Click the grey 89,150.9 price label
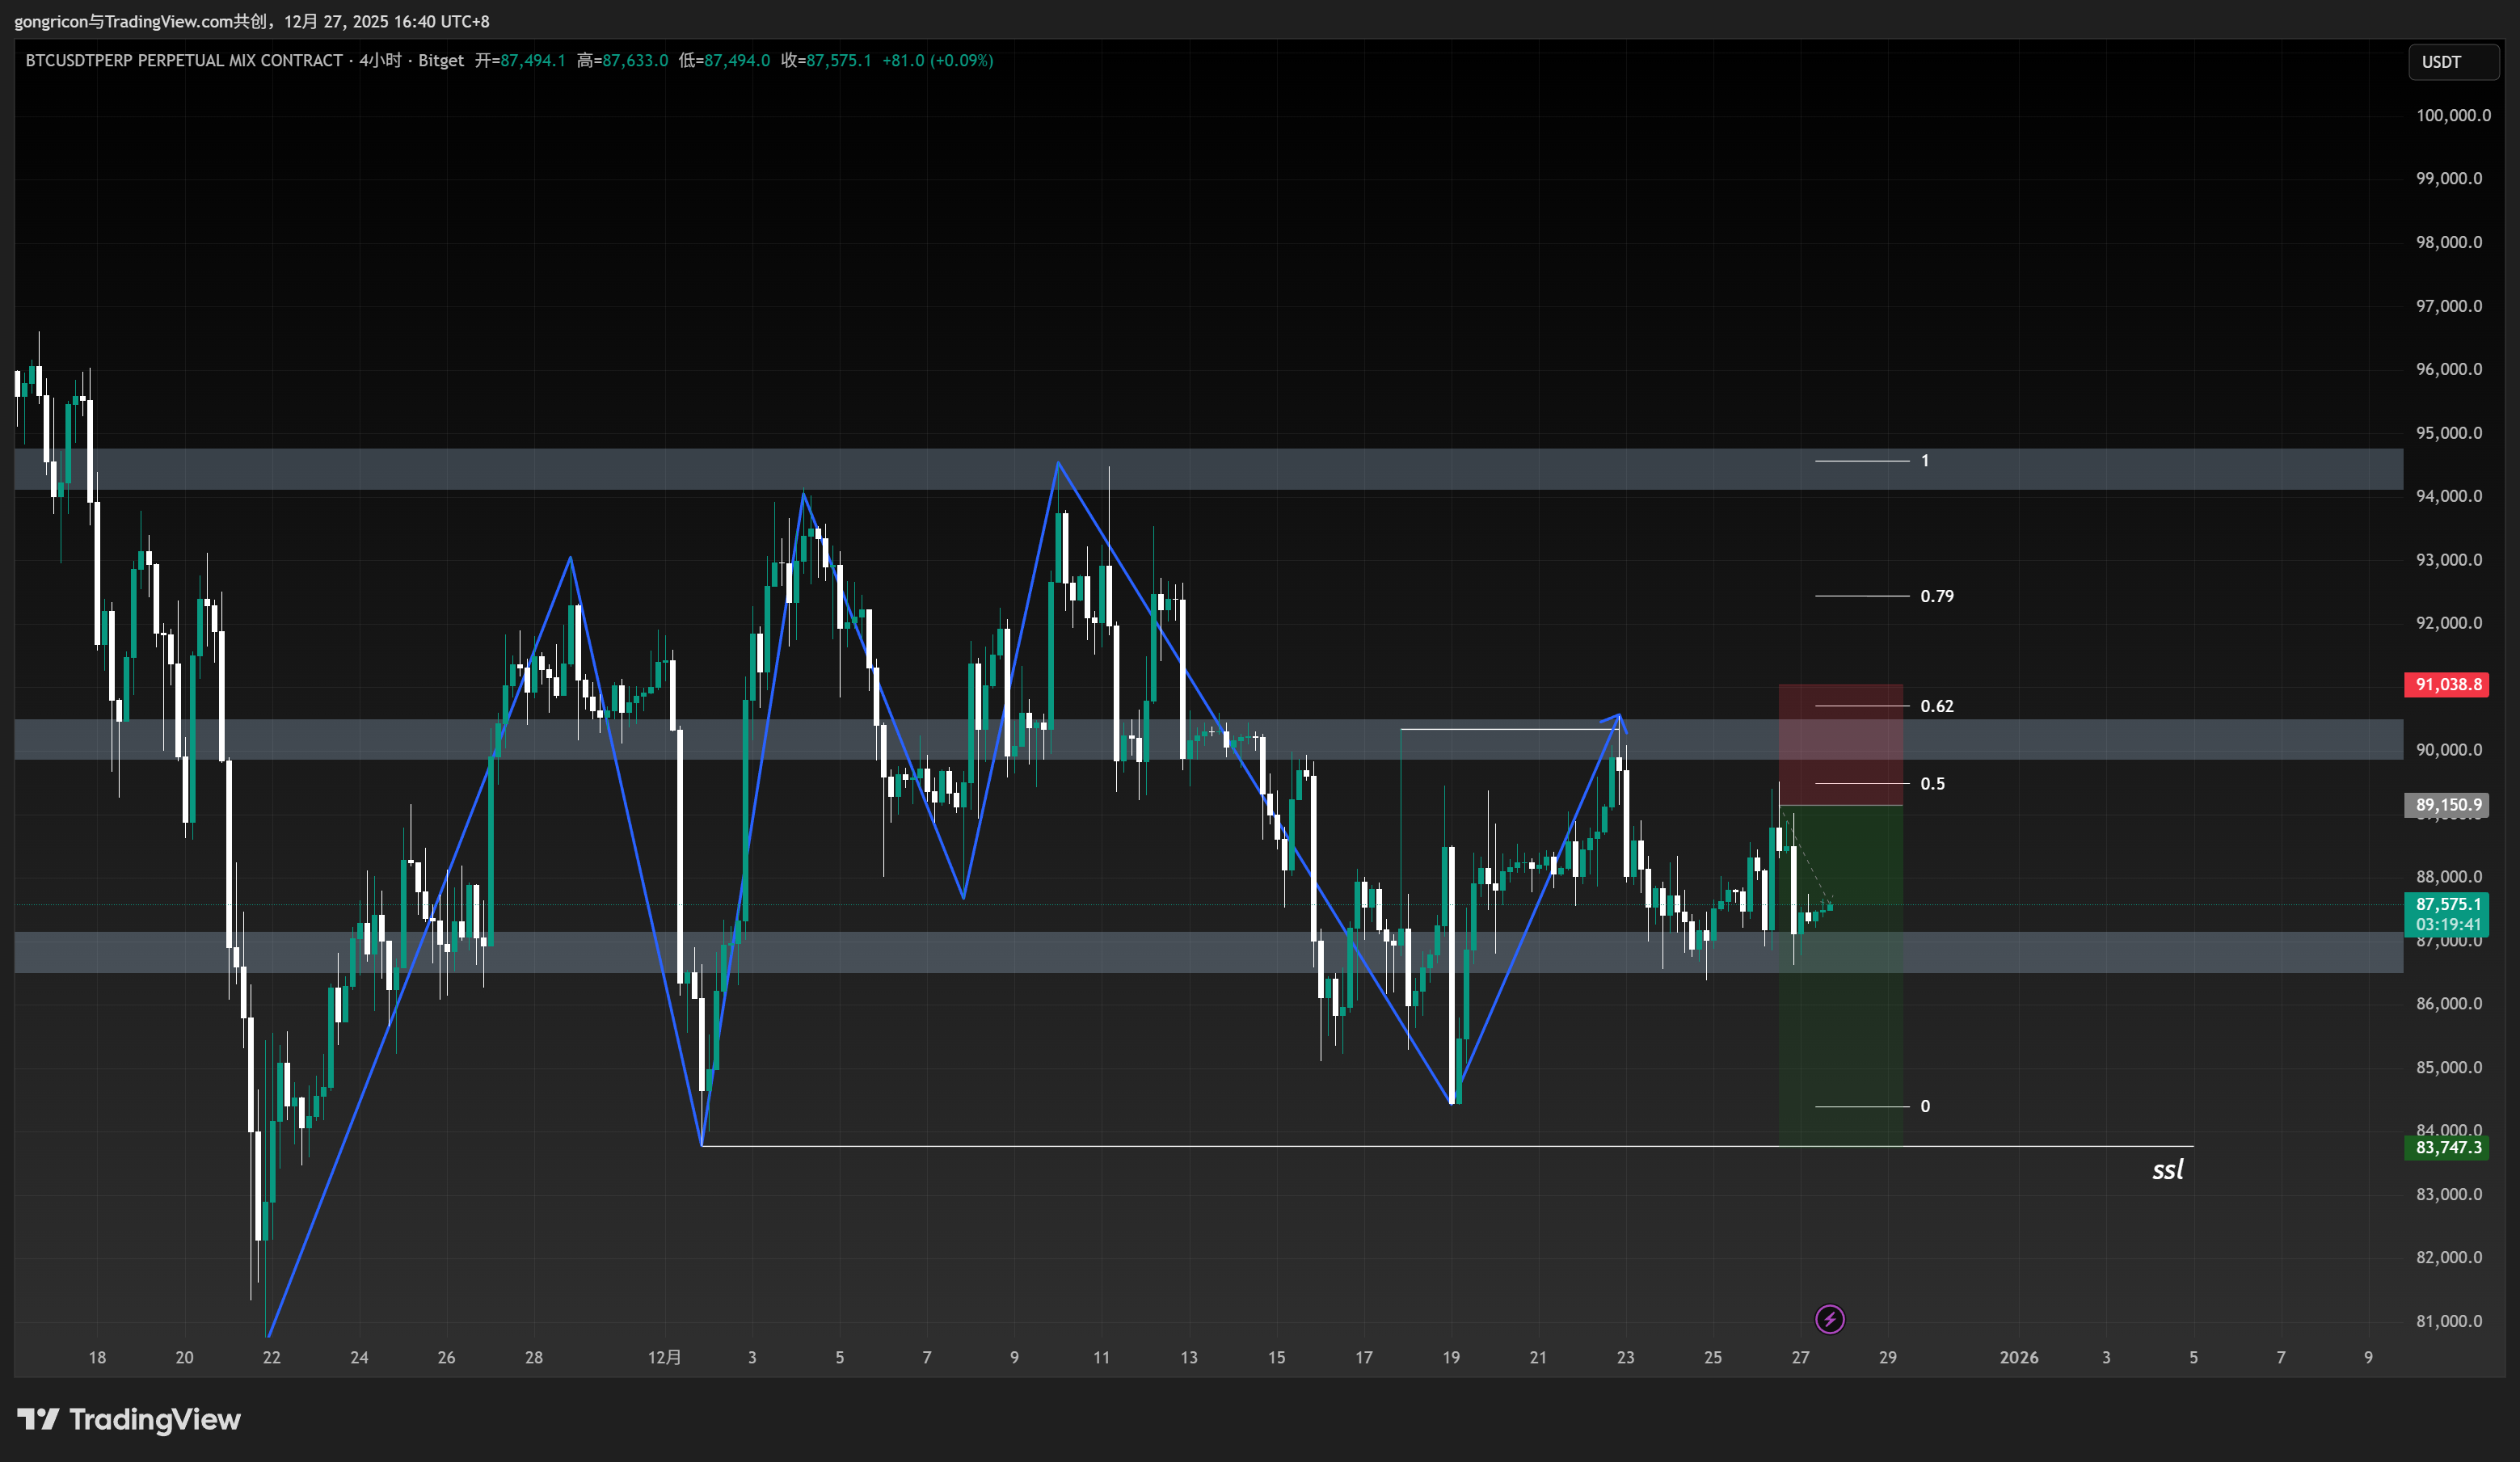Screen dimensions: 2520x1462 (x=2447, y=805)
